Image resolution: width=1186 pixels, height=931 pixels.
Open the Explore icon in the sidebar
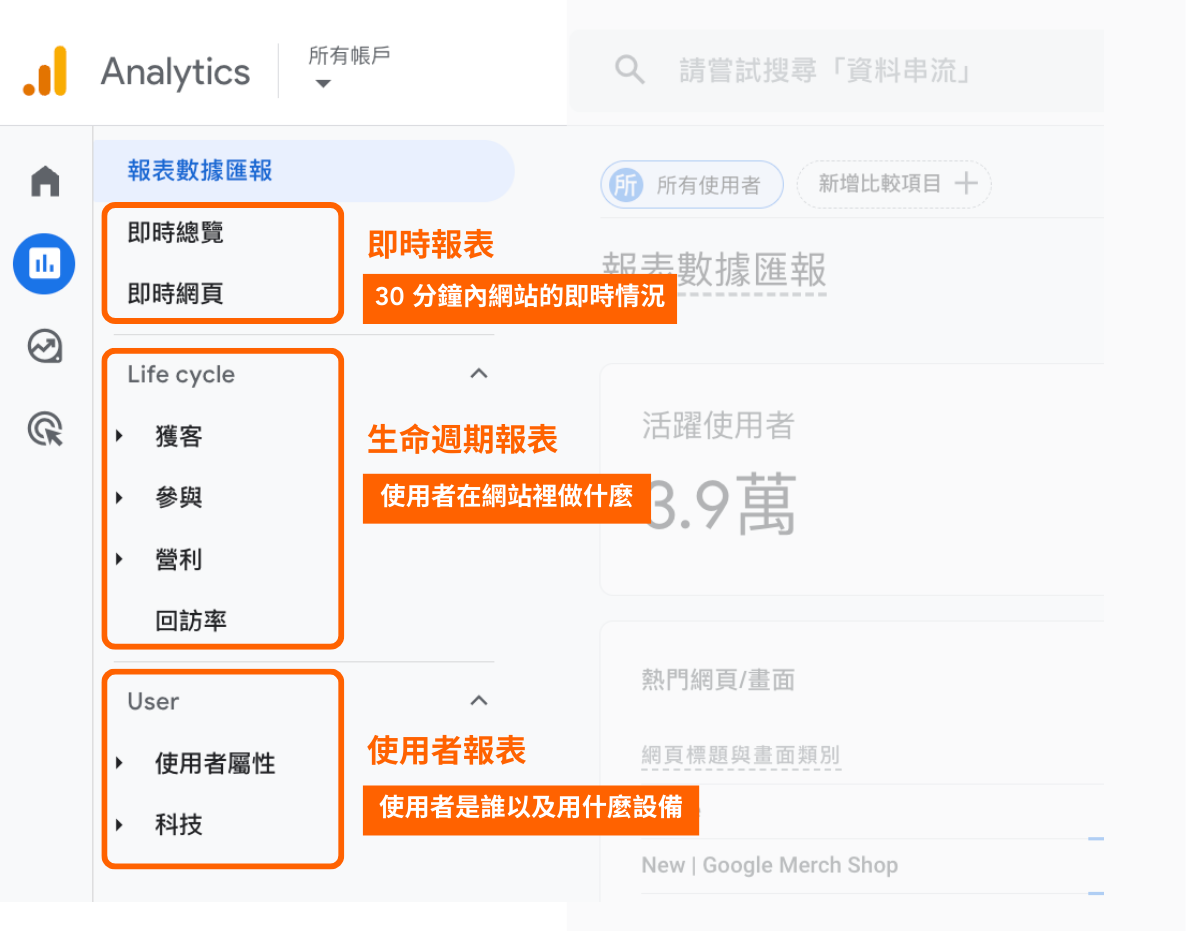point(44,347)
